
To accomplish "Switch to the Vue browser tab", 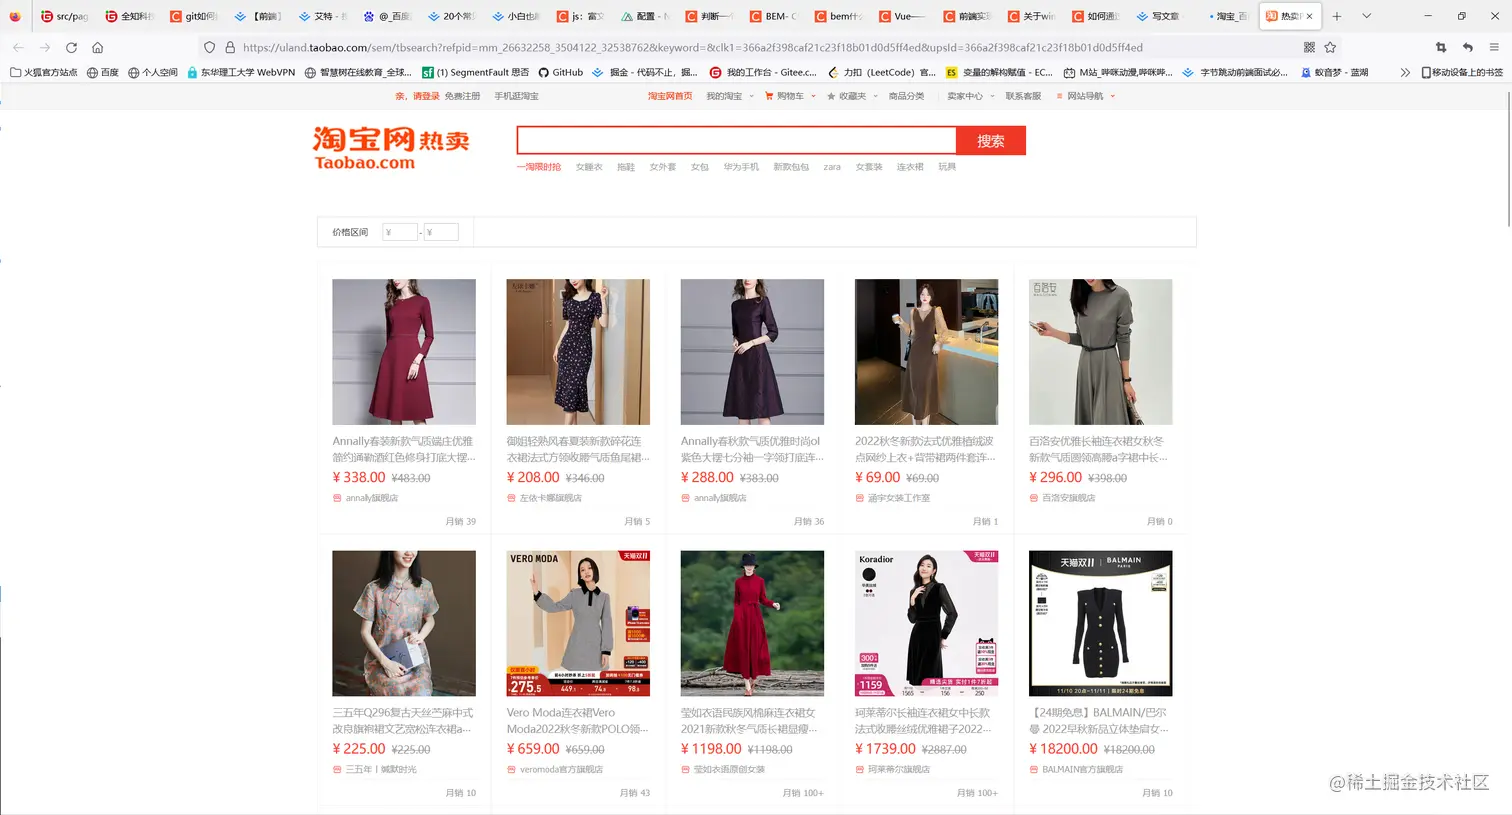I will (903, 16).
